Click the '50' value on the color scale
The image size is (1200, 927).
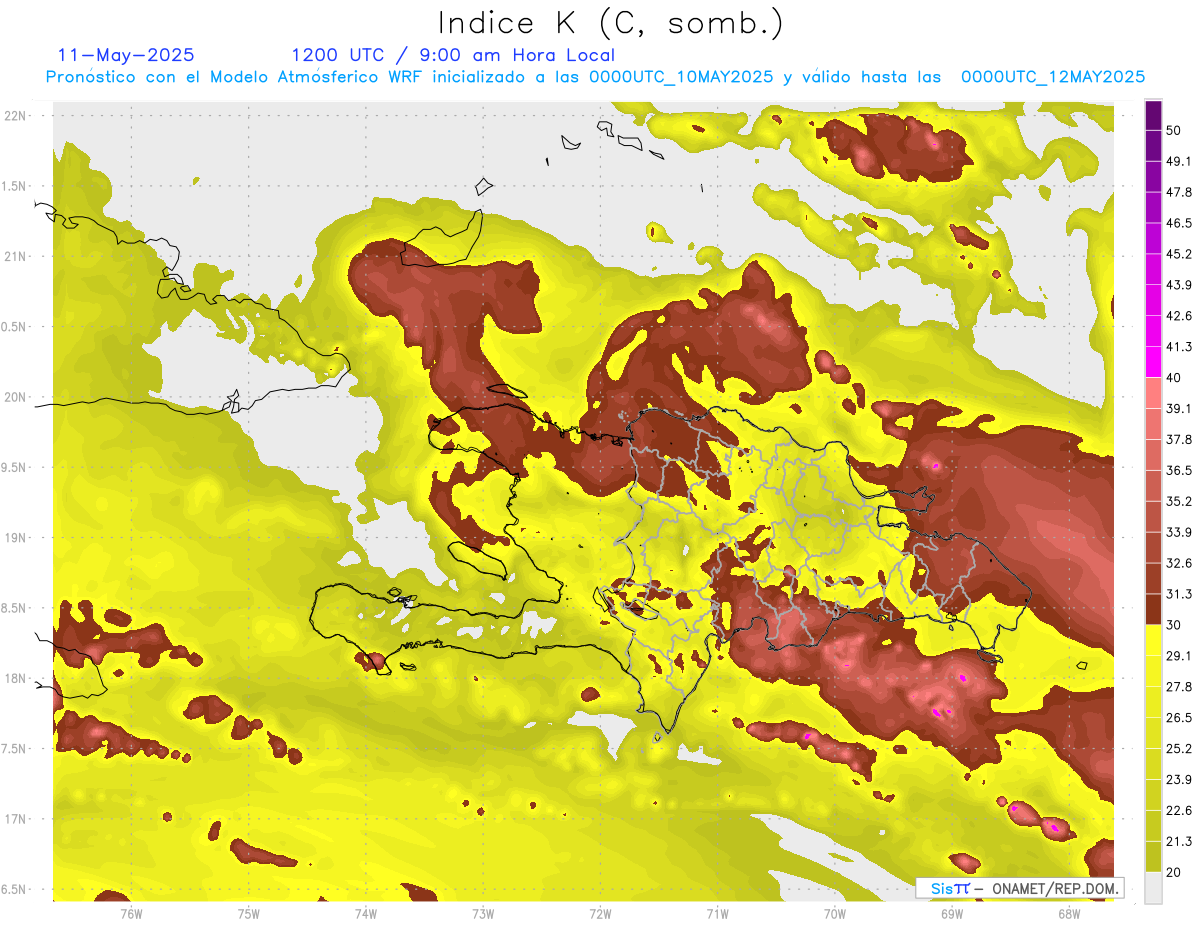click(1174, 130)
